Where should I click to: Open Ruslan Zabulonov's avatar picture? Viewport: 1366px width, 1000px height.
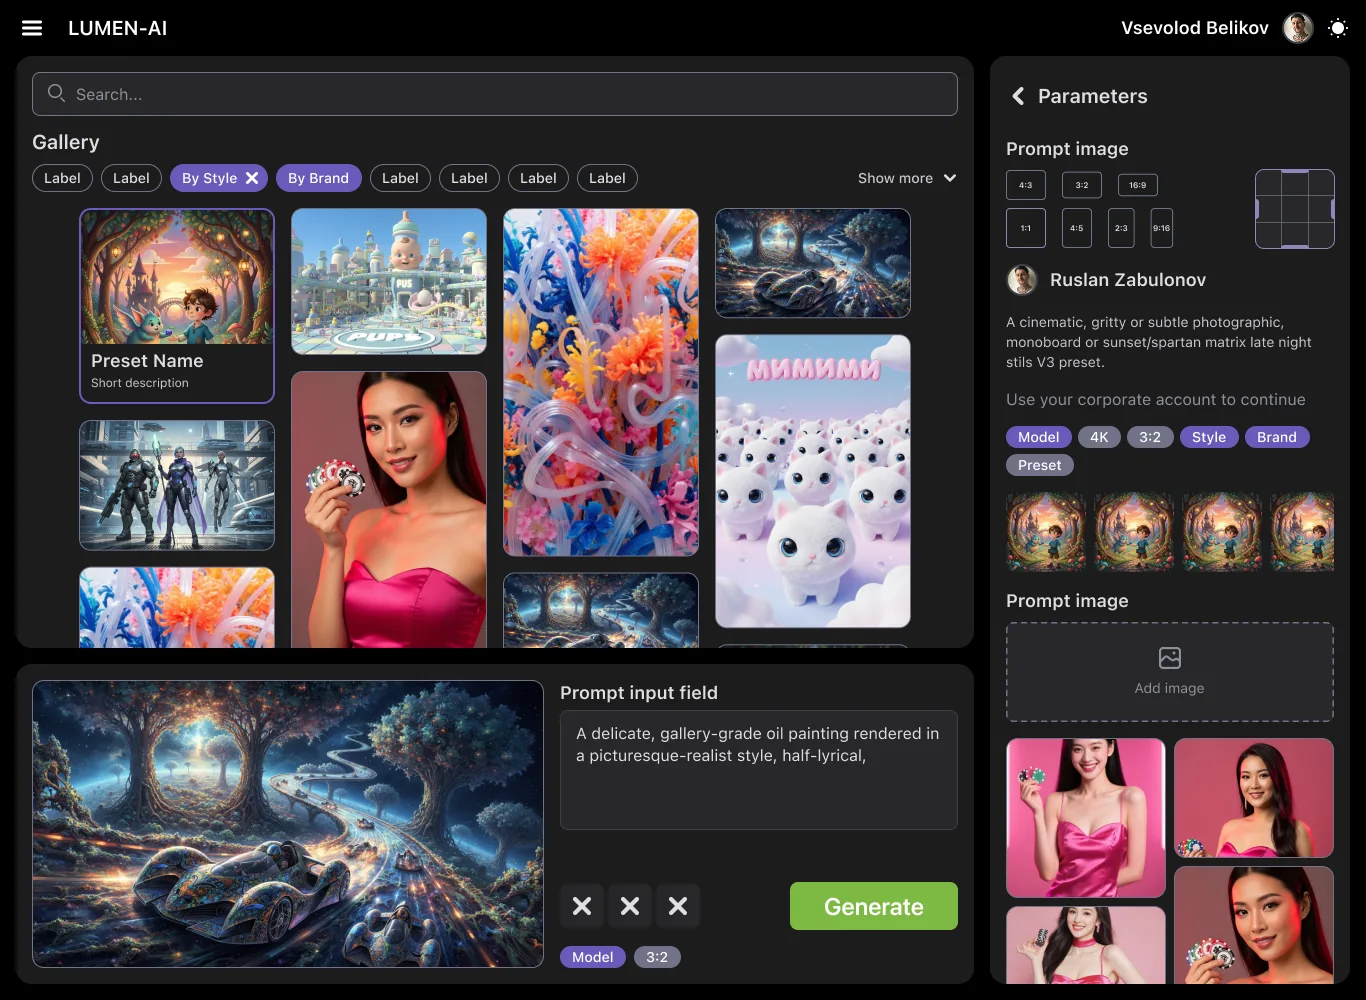coord(1022,280)
